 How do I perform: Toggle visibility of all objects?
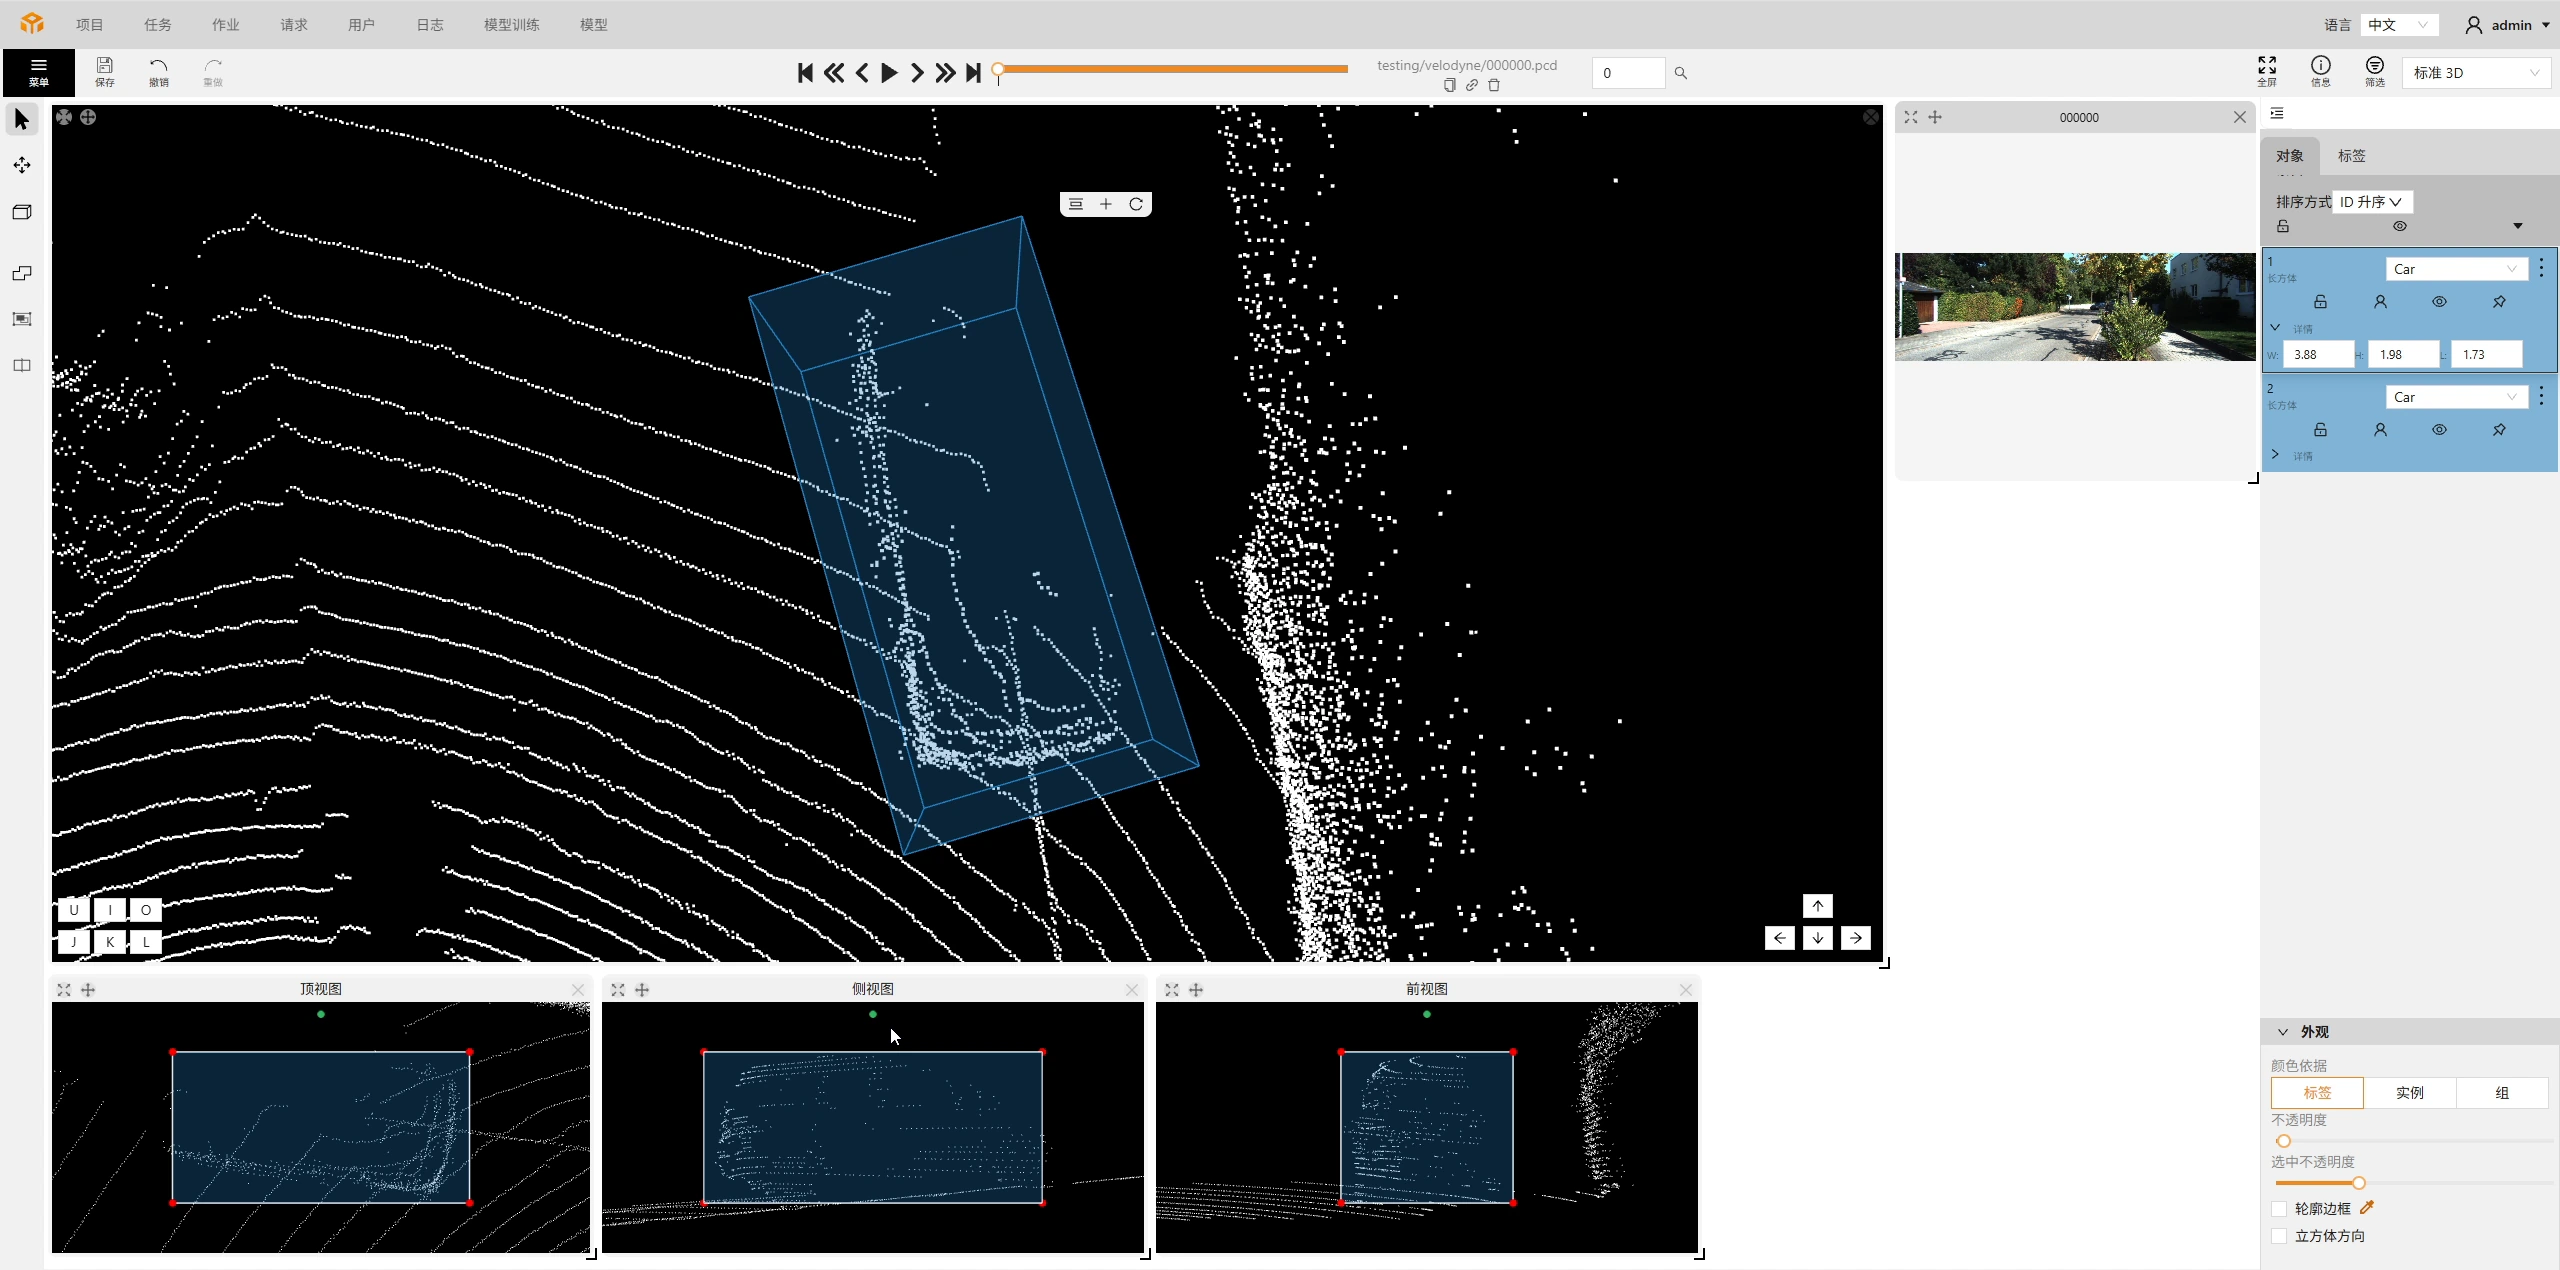pyautogui.click(x=2400, y=226)
